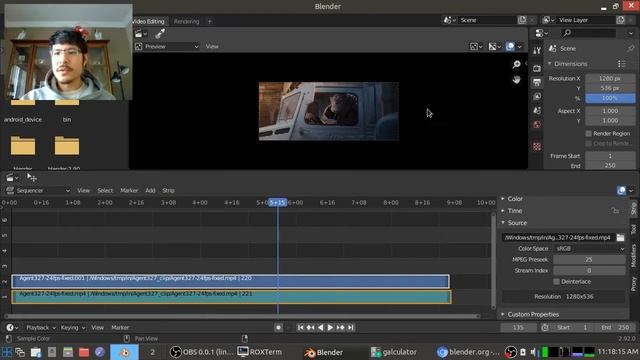Jump to the first frame

pyautogui.click(x=300, y=327)
